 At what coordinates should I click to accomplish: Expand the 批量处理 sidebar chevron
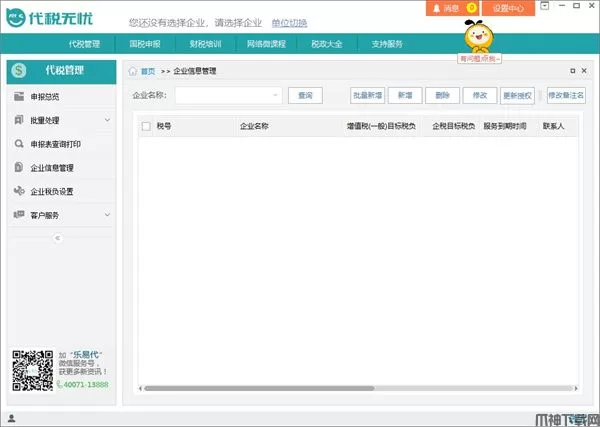click(x=108, y=120)
